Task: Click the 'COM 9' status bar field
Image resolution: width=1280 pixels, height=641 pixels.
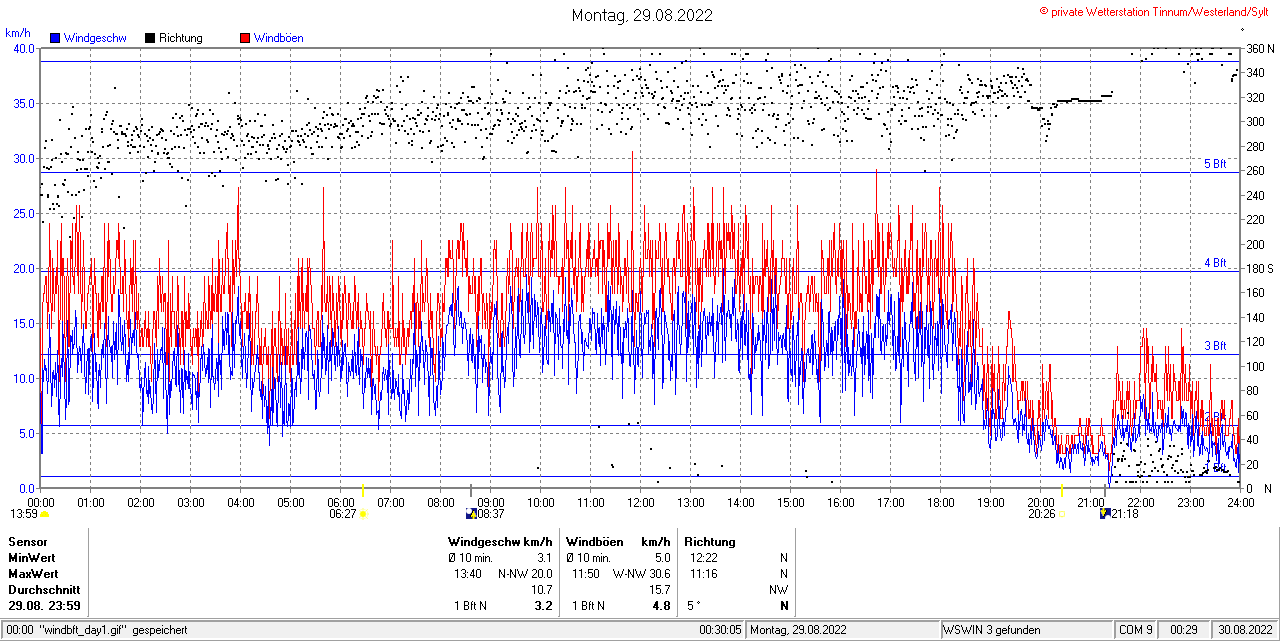Action: [x=1136, y=630]
